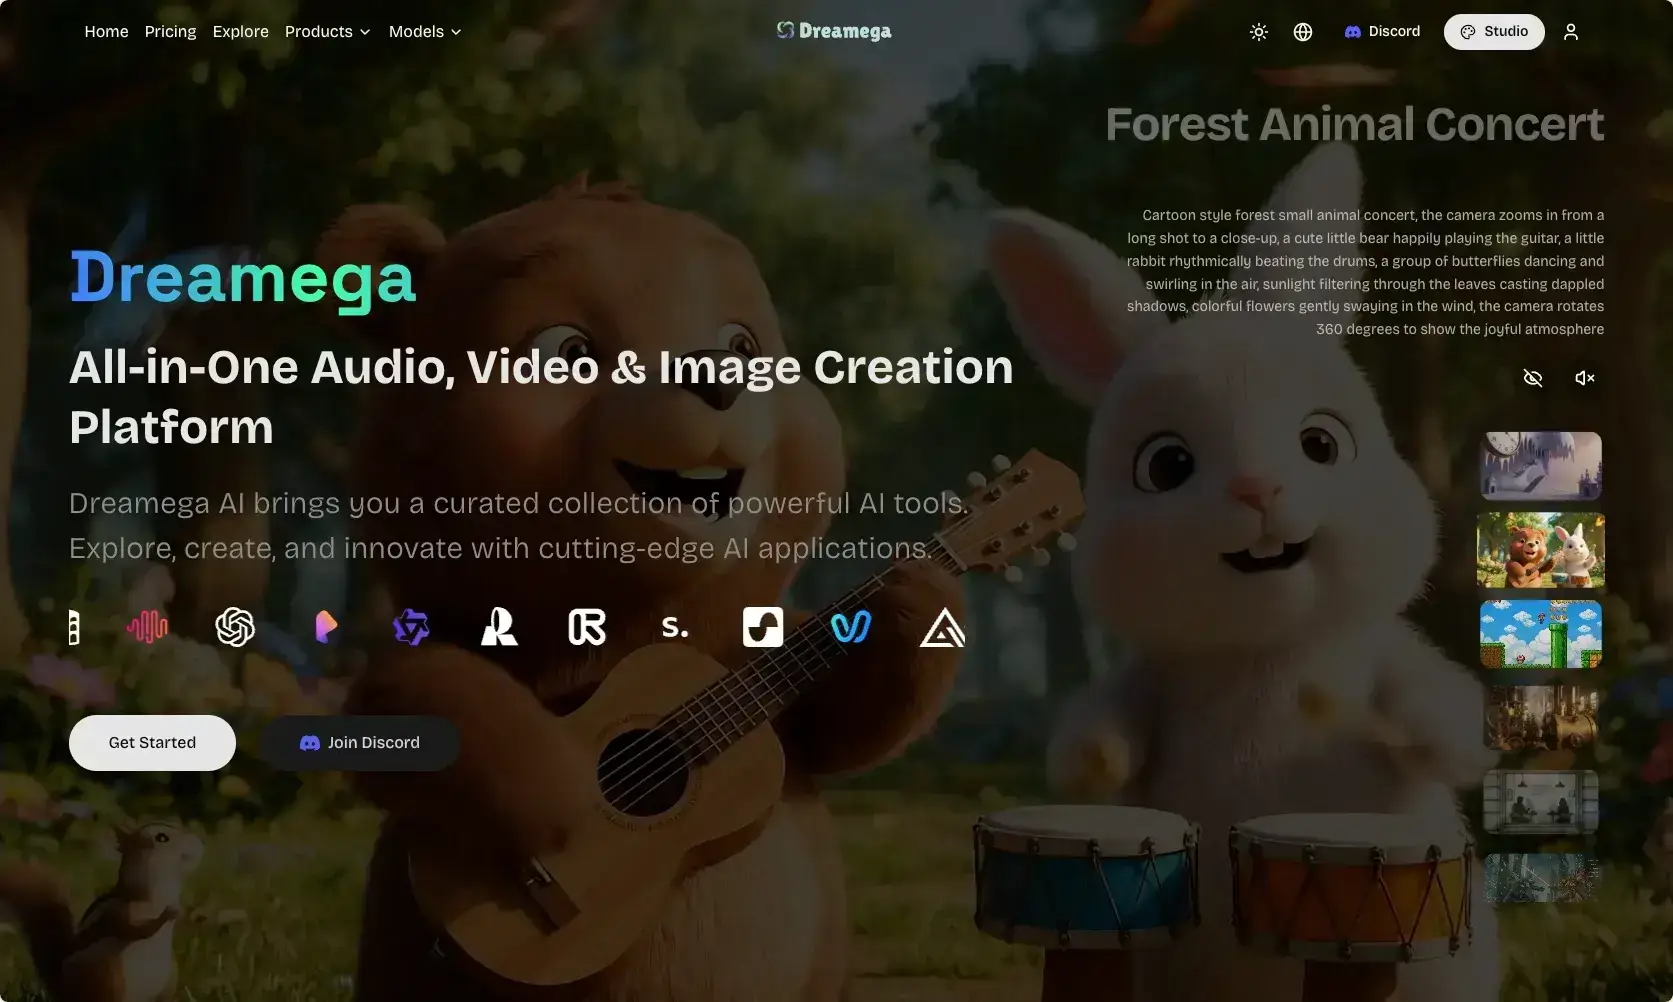Expand the Products dropdown menu

327,32
